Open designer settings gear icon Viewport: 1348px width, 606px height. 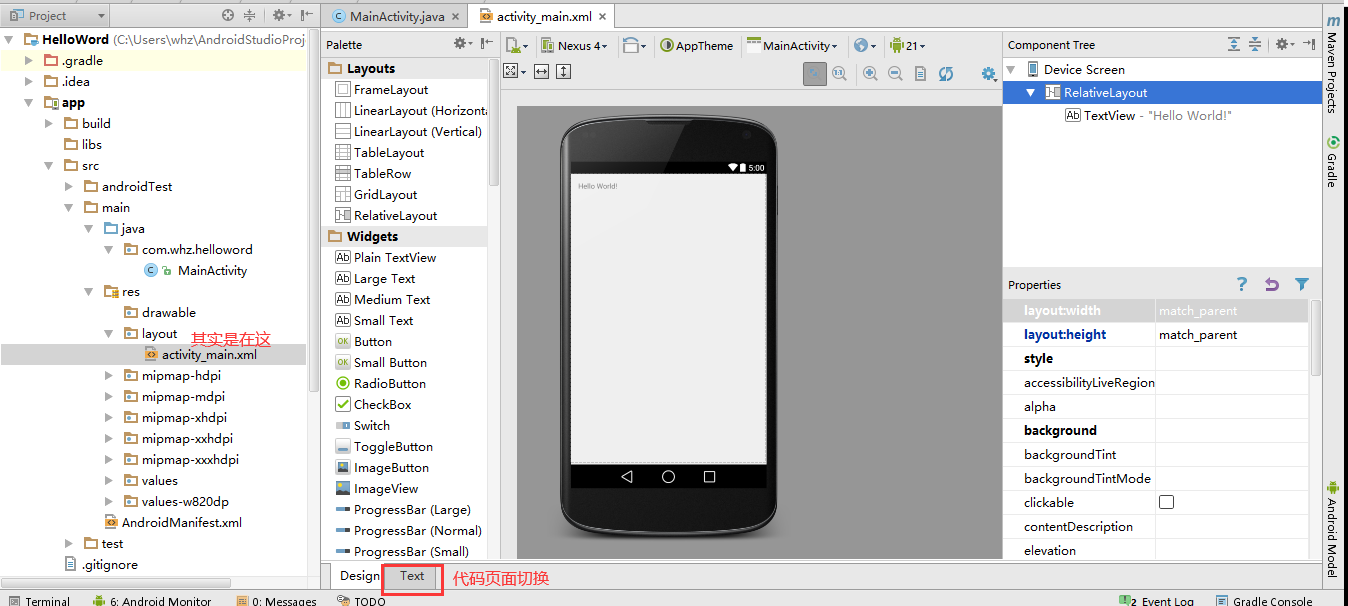click(989, 73)
